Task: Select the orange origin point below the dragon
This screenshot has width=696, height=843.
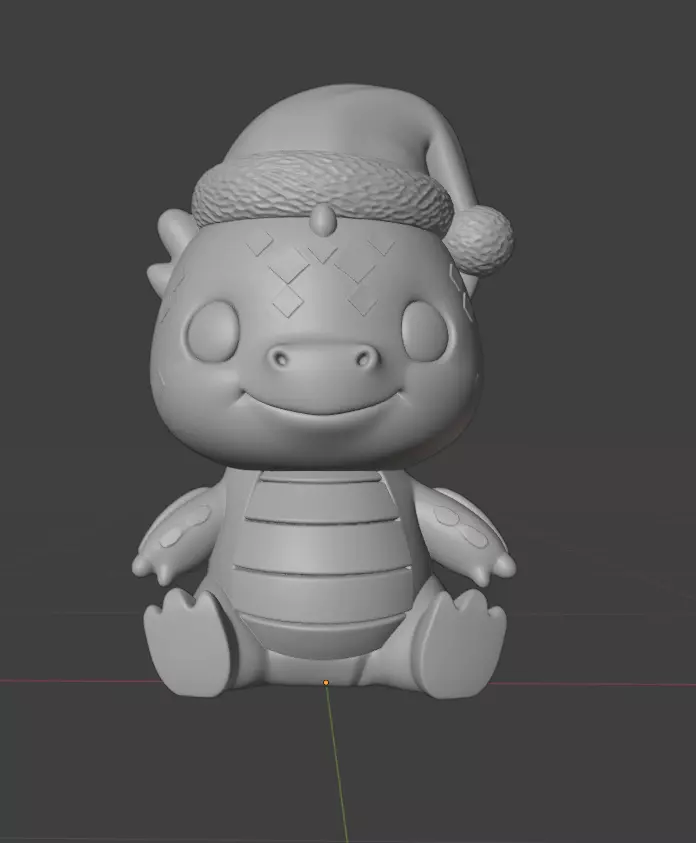Action: pos(326,683)
